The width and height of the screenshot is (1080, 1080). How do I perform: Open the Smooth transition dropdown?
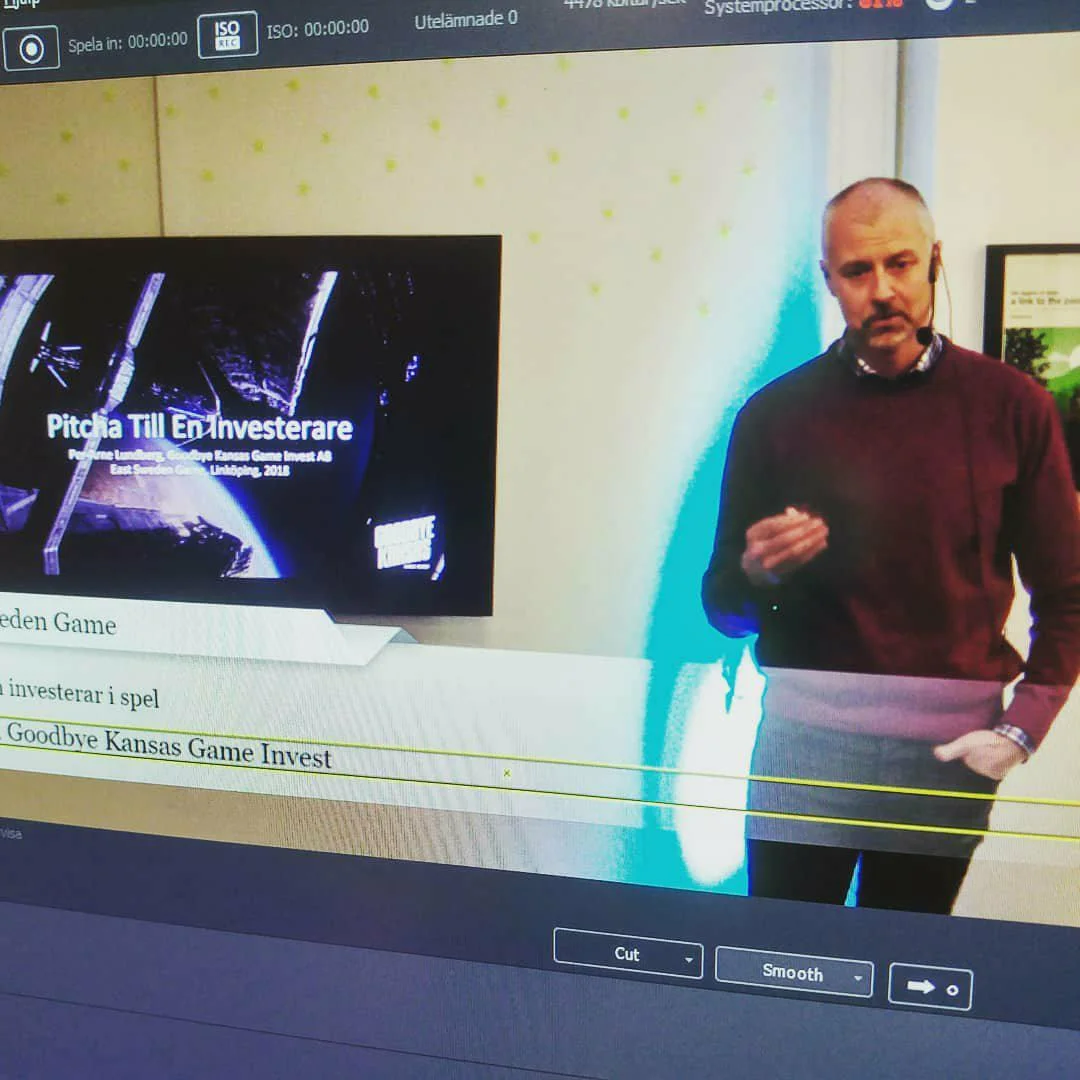(x=794, y=972)
